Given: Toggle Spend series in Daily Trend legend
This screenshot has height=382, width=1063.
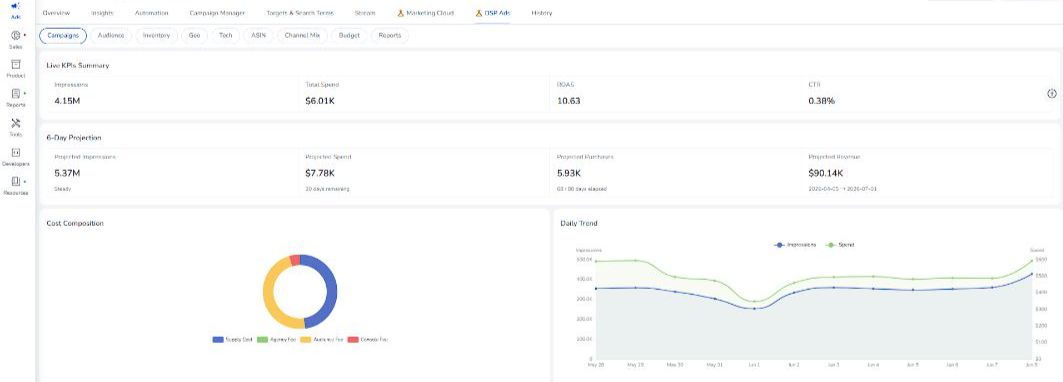Looking at the screenshot, I should pyautogui.click(x=840, y=244).
